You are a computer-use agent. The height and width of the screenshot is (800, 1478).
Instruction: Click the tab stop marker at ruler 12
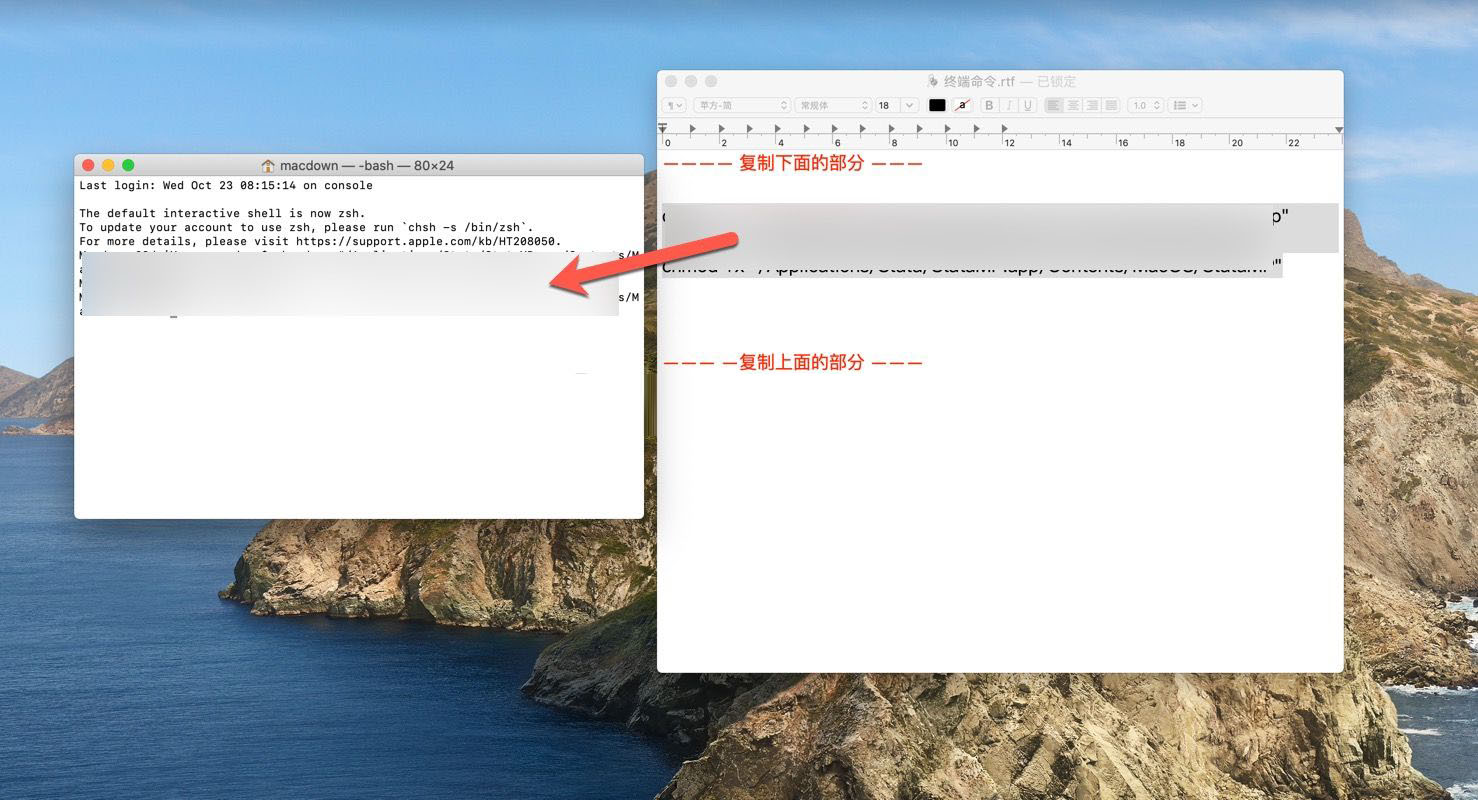point(1005,129)
